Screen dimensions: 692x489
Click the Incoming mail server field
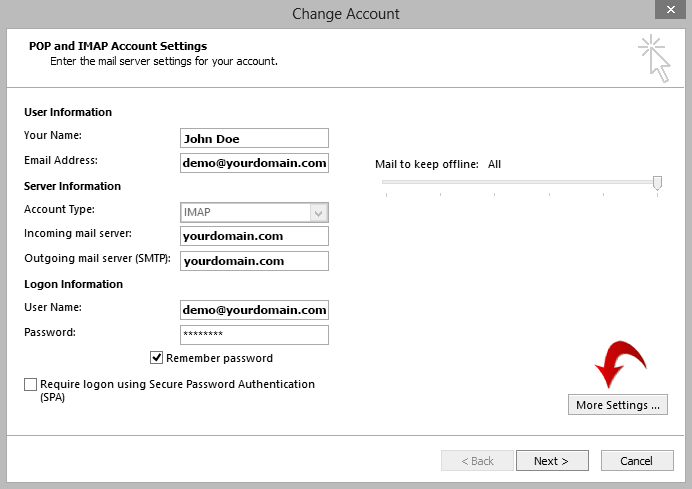coord(254,236)
